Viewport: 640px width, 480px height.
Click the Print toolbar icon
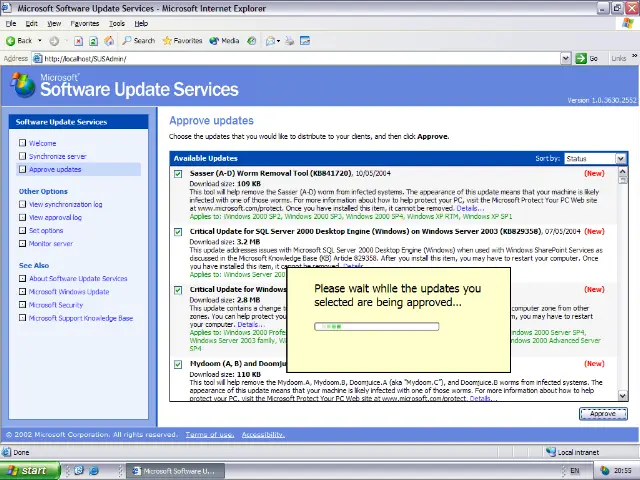(x=289, y=41)
